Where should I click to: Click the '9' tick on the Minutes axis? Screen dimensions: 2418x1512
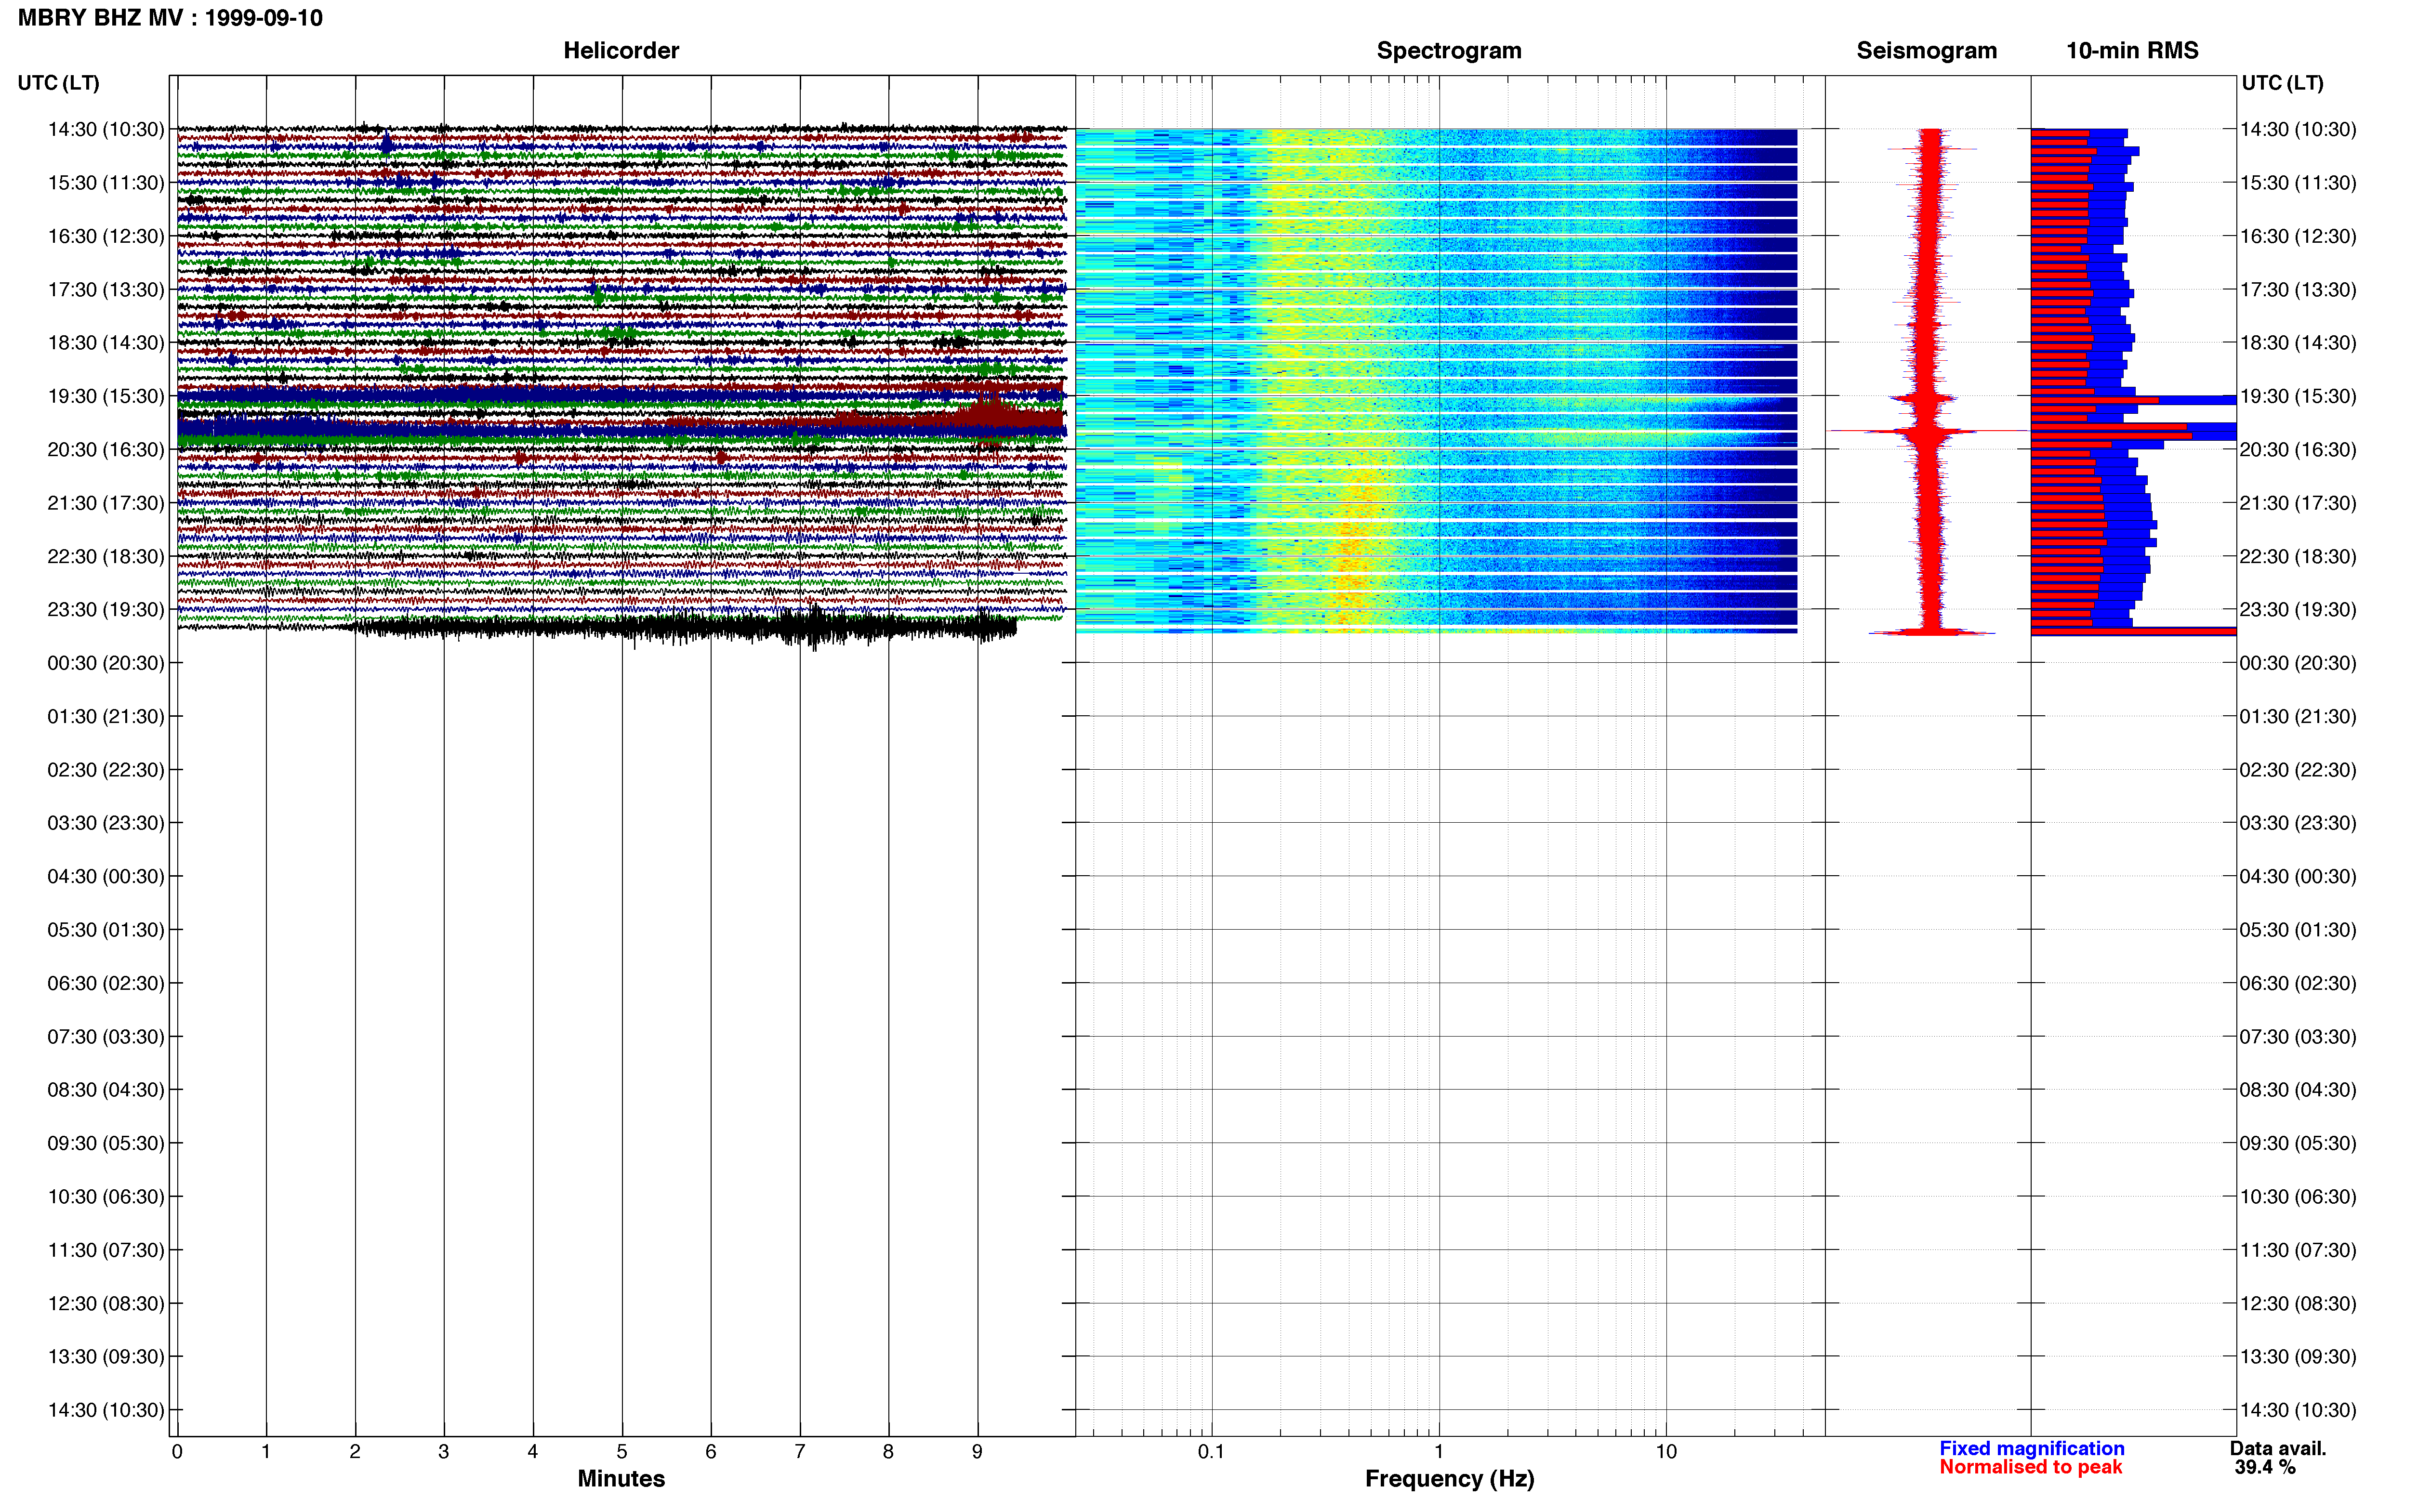coord(977,1451)
